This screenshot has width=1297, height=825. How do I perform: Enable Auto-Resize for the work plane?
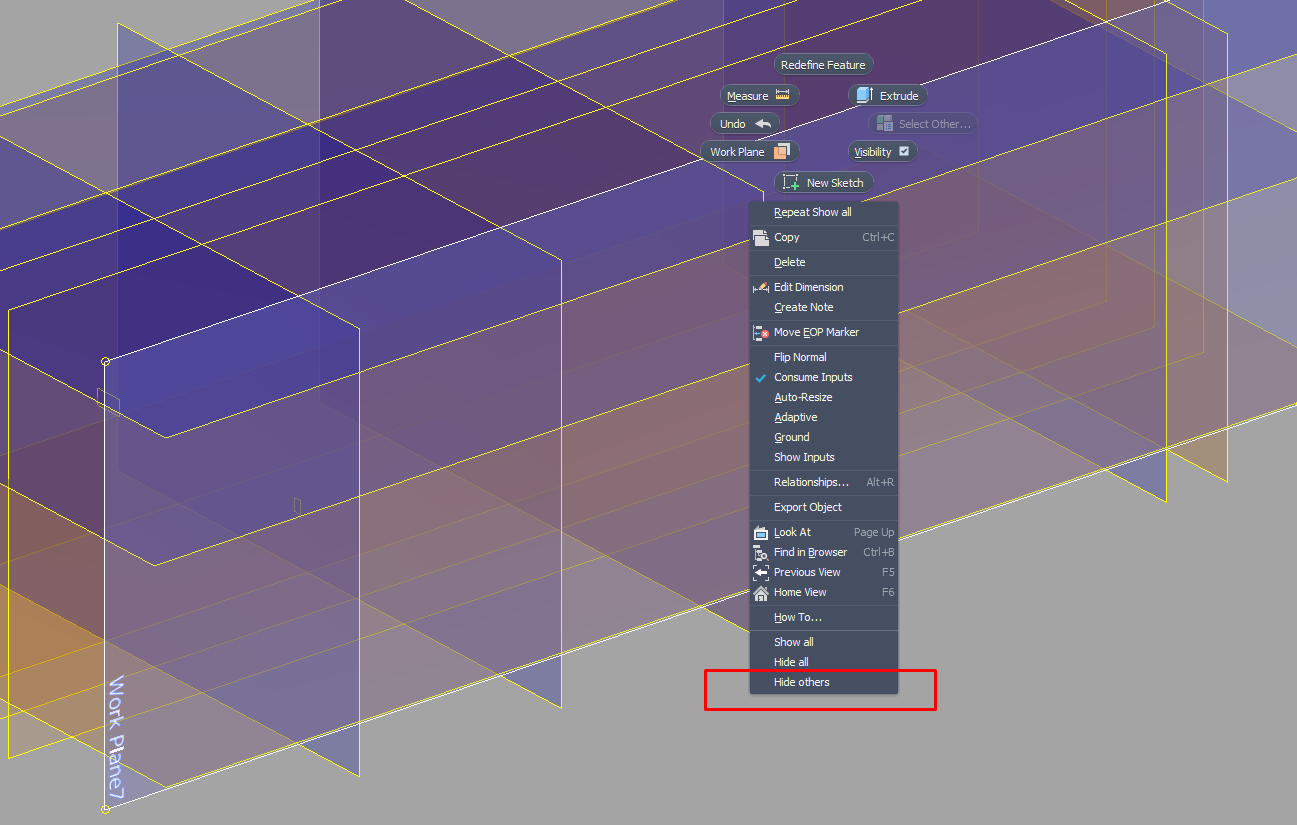pyautogui.click(x=802, y=398)
